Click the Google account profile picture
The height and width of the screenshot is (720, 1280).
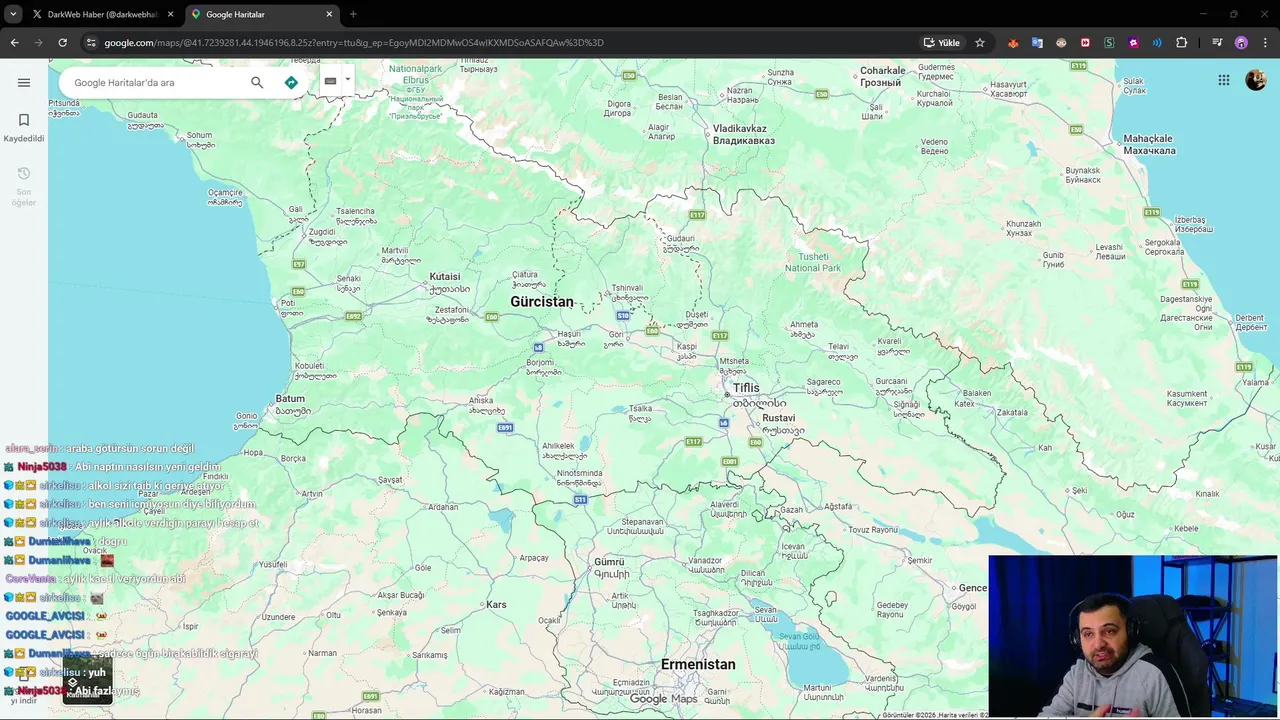[1256, 80]
